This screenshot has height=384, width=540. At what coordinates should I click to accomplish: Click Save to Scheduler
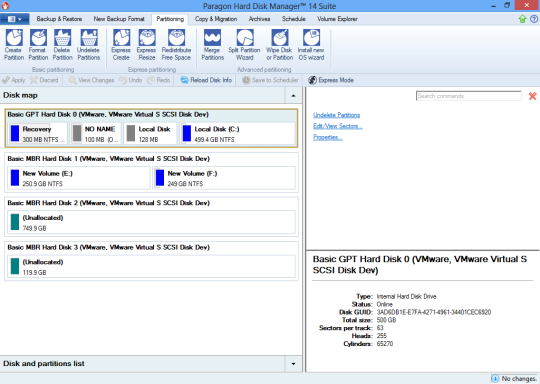(x=270, y=80)
